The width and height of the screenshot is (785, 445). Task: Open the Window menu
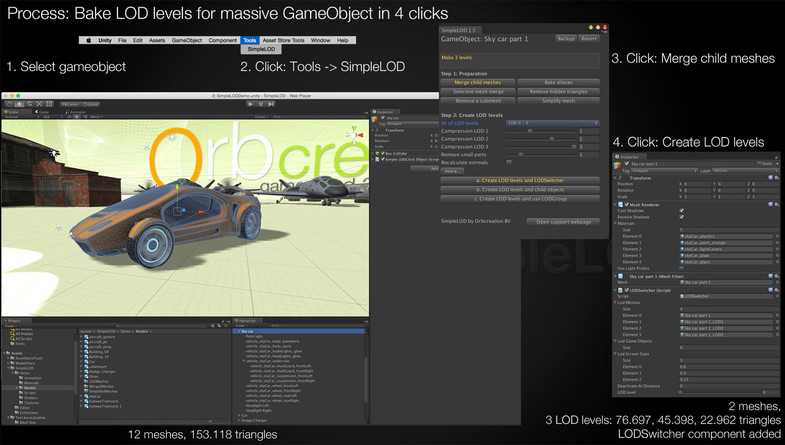[x=320, y=41]
